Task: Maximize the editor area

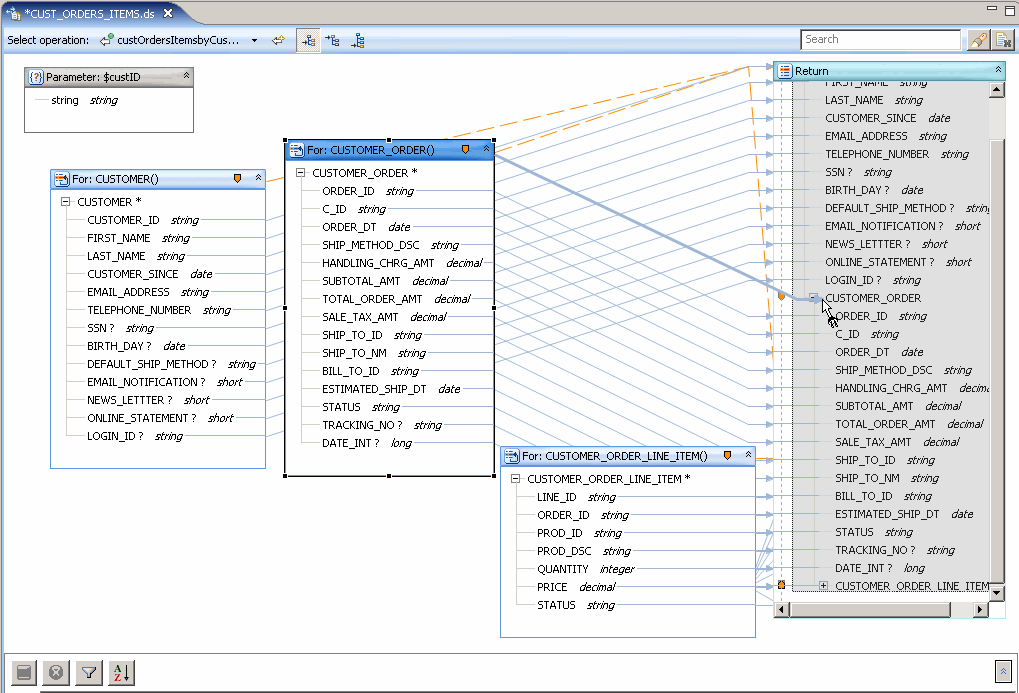Action: click(1010, 10)
